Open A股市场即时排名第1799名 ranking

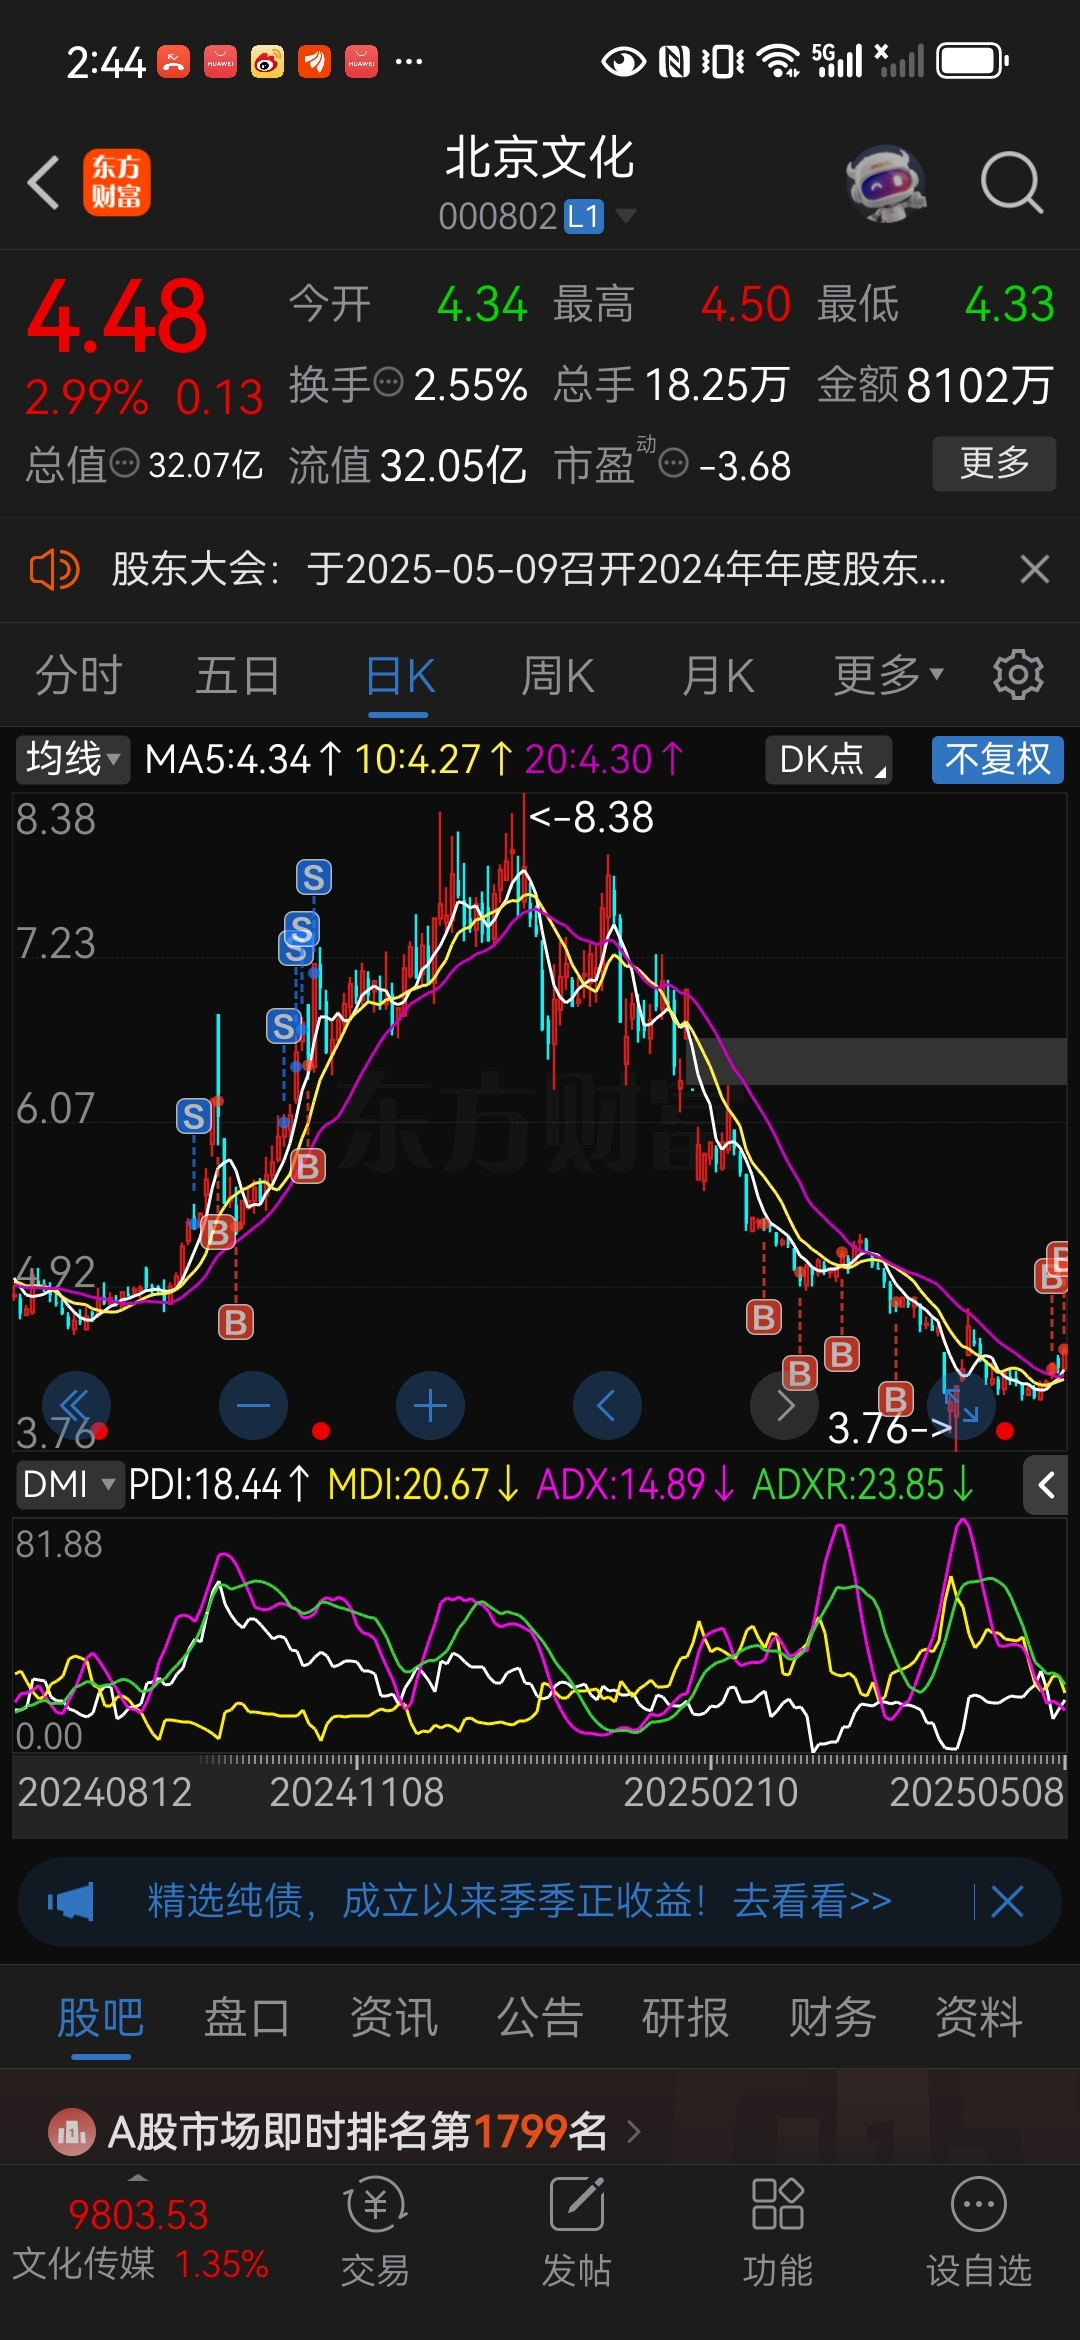(357, 2132)
